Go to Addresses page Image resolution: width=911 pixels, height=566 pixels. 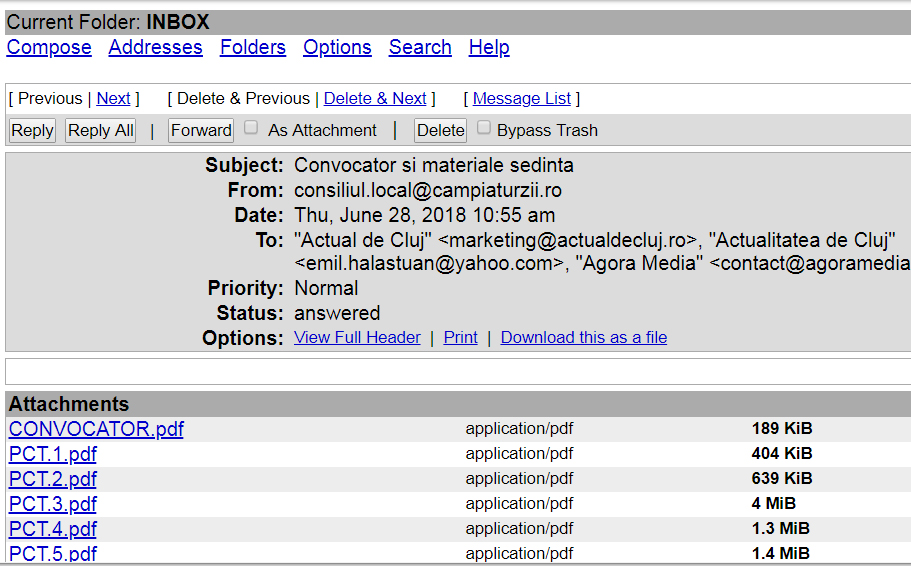click(x=155, y=47)
